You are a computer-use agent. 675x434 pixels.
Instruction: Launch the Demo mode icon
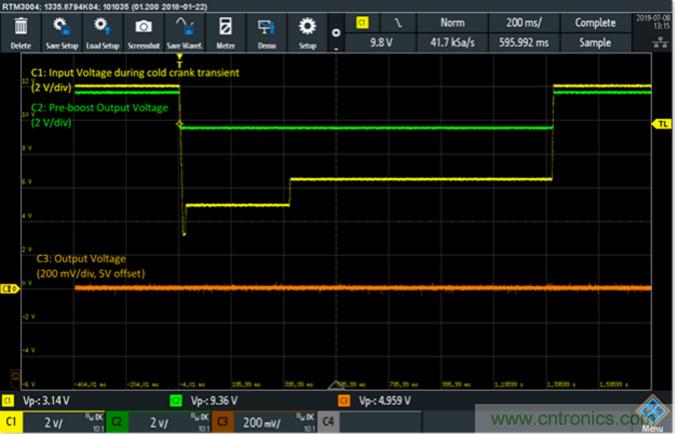click(x=267, y=29)
